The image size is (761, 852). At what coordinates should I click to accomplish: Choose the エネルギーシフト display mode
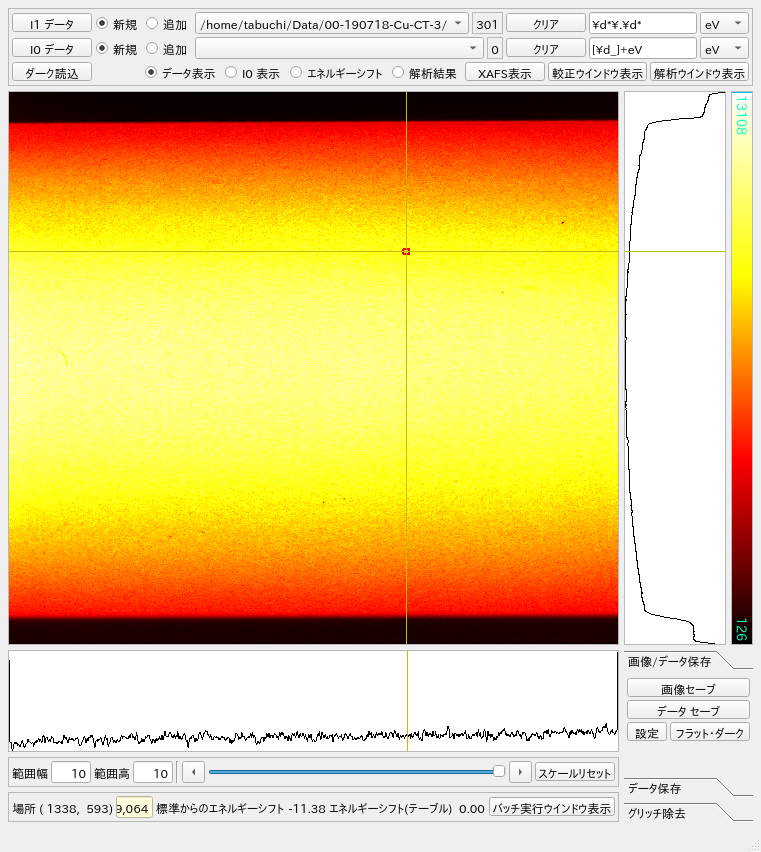click(x=296, y=72)
